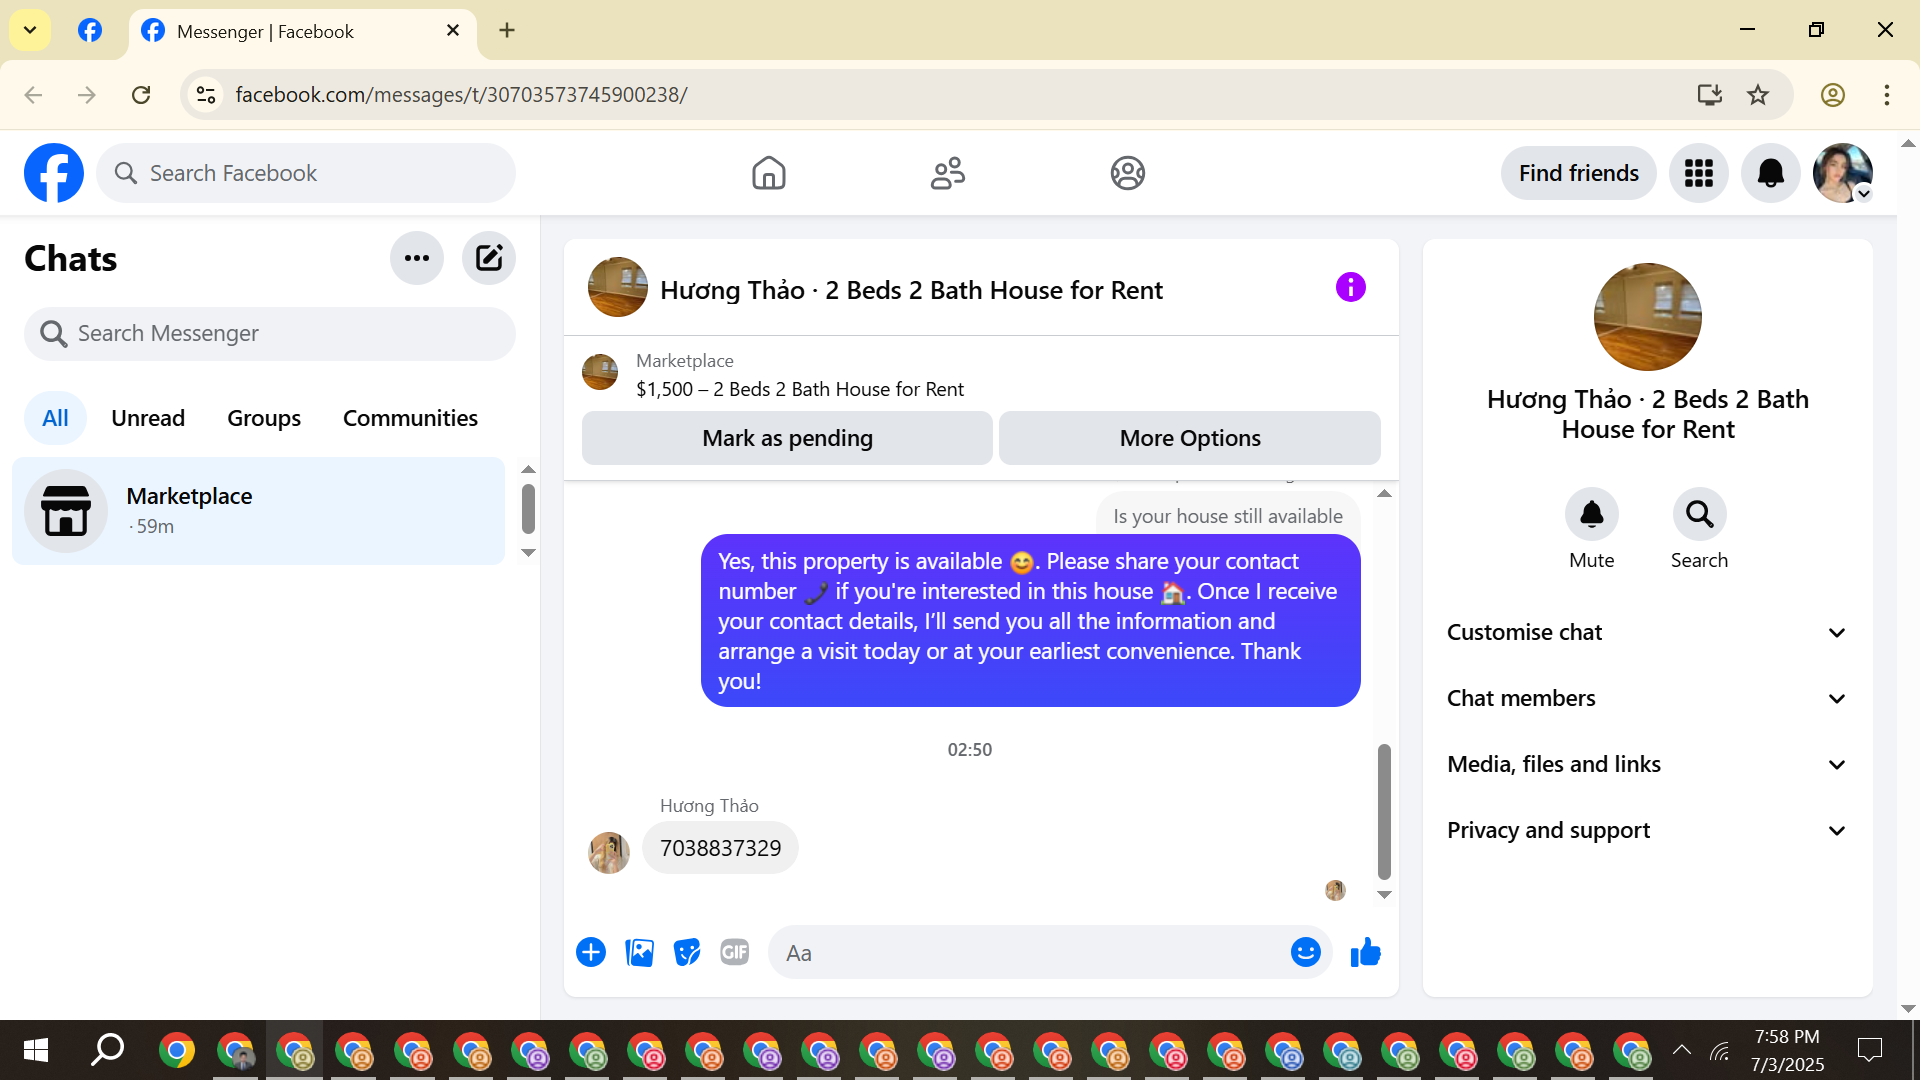This screenshot has width=1920, height=1080.
Task: Switch to the Unread chats tab
Action: pyautogui.click(x=148, y=418)
